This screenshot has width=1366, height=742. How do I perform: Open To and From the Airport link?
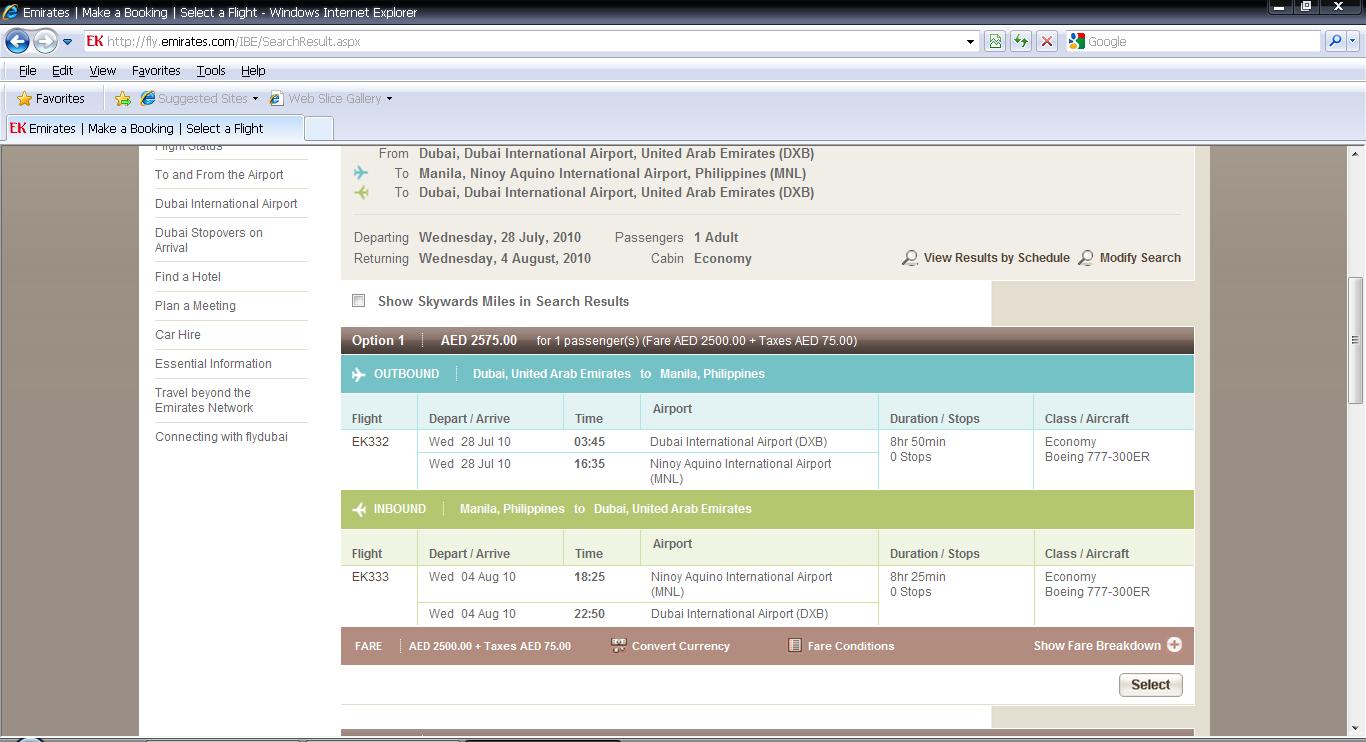click(x=219, y=175)
